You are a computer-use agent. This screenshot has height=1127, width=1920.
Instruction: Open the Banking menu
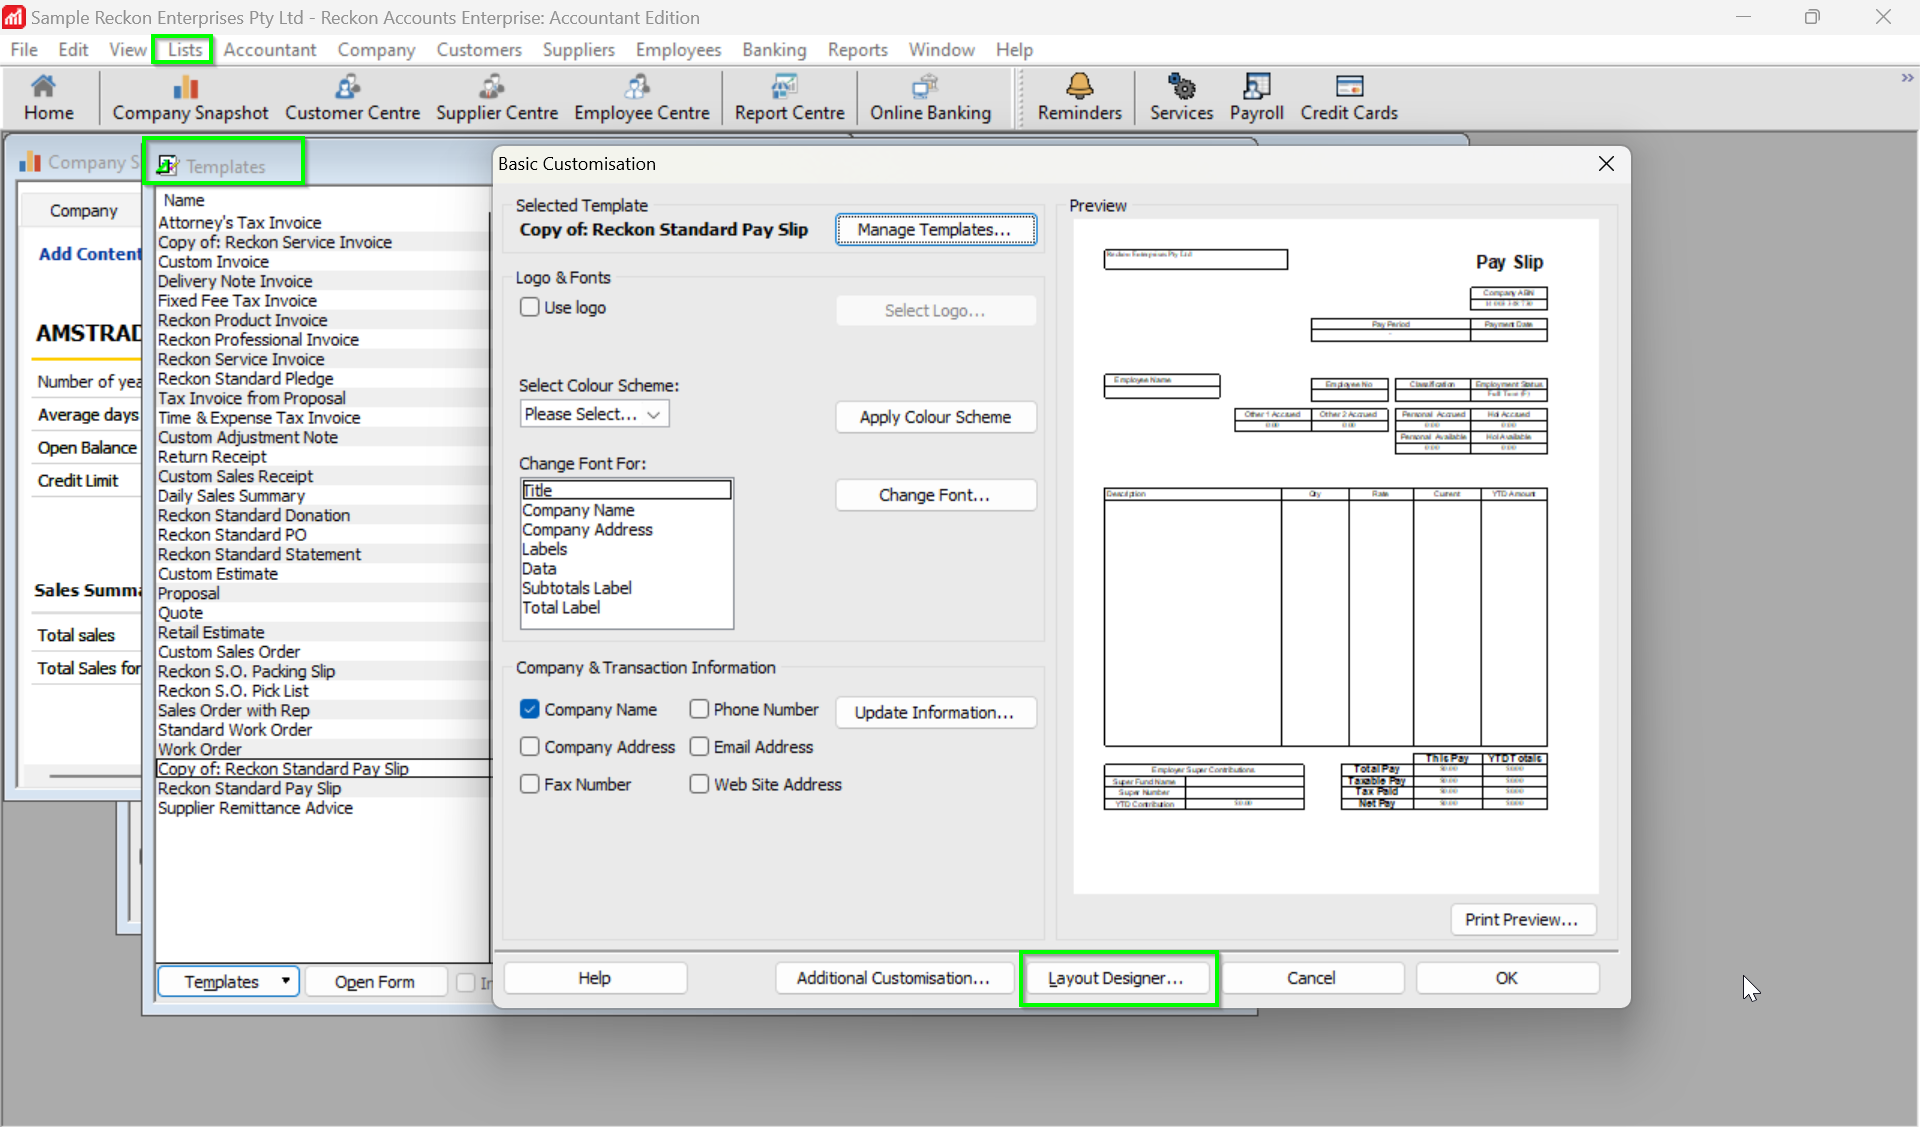pos(774,49)
